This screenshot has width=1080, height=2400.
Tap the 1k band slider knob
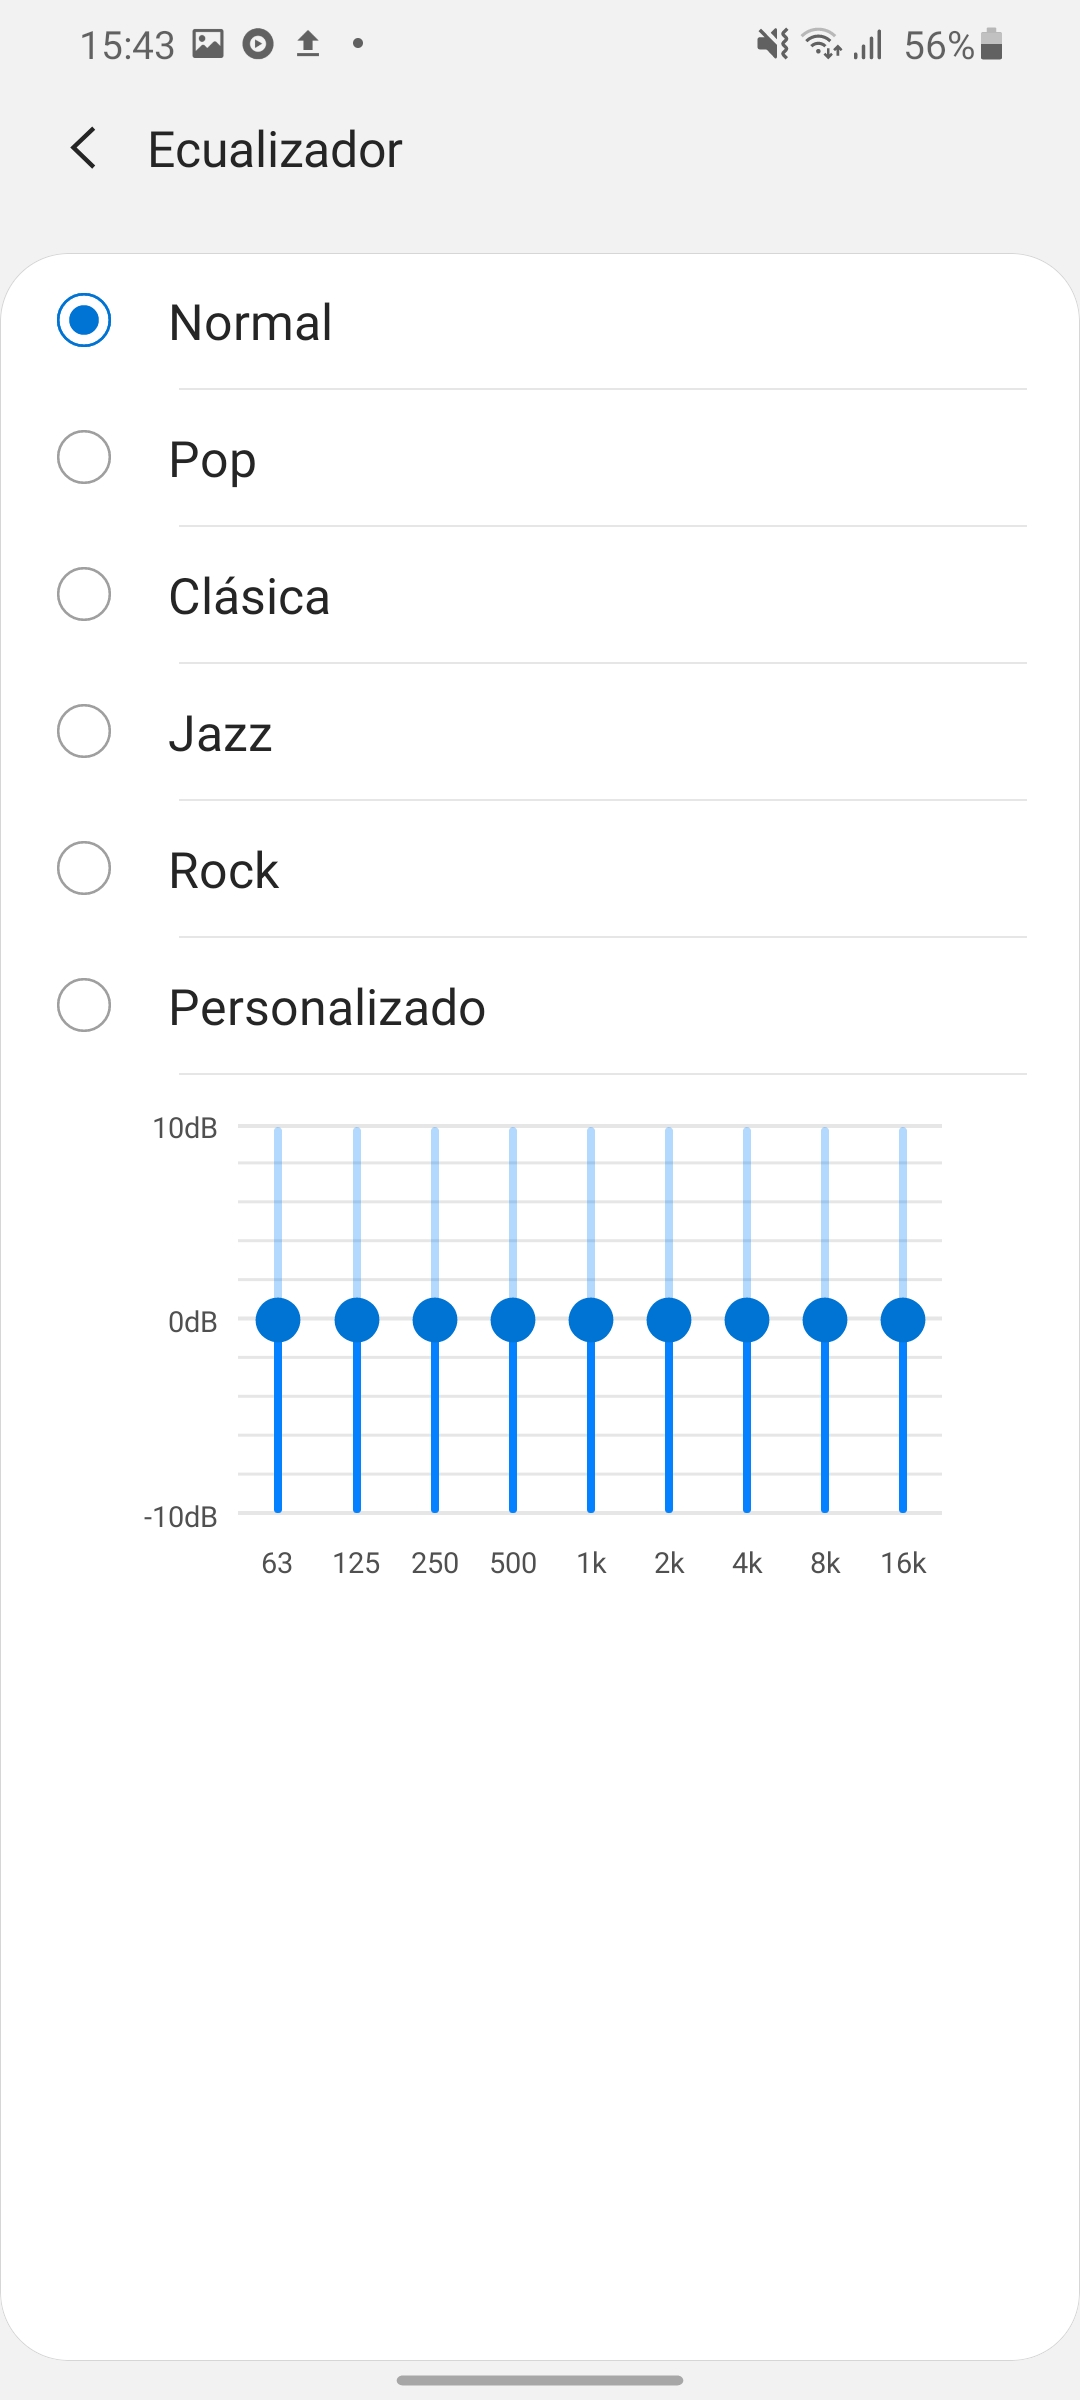coord(591,1320)
